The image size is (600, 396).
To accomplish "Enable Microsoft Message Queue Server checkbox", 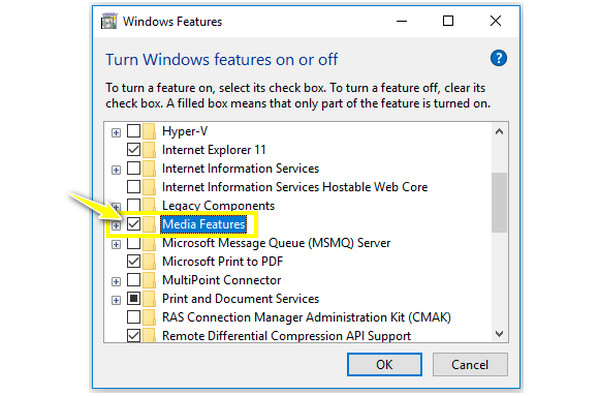I will point(134,243).
